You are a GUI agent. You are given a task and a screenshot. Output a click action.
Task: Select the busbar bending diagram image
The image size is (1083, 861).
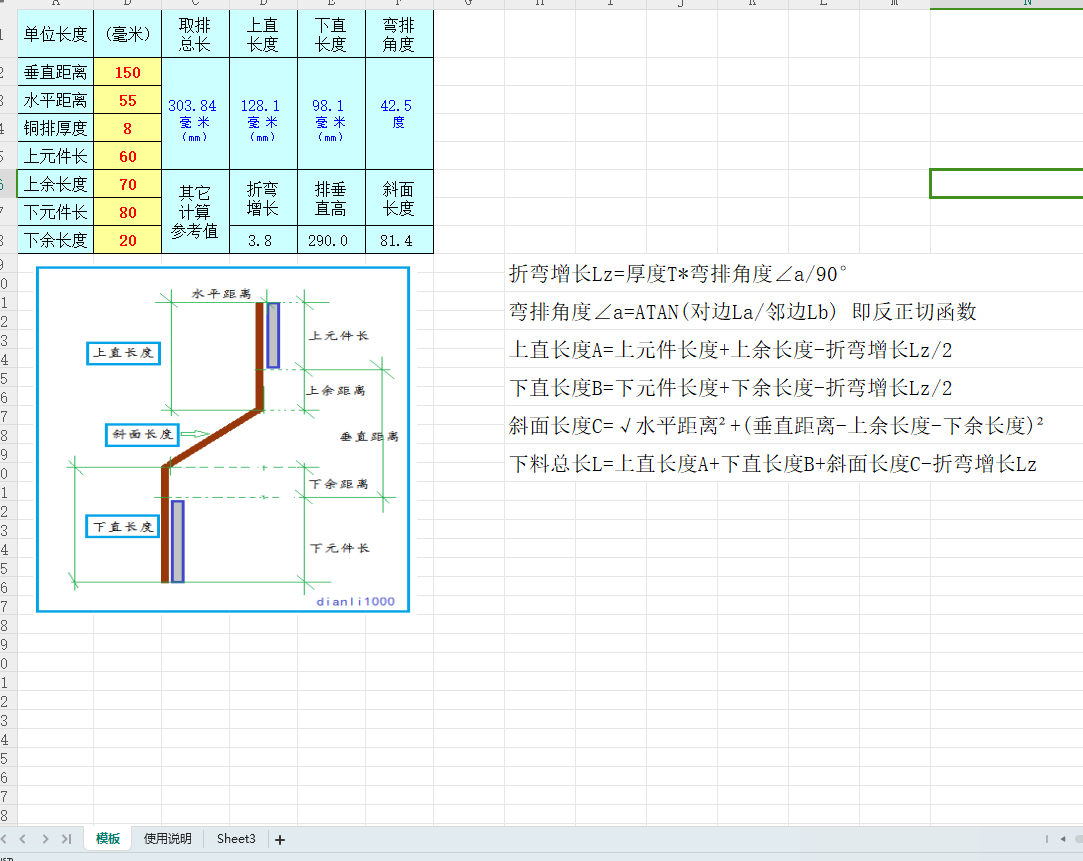(223, 439)
